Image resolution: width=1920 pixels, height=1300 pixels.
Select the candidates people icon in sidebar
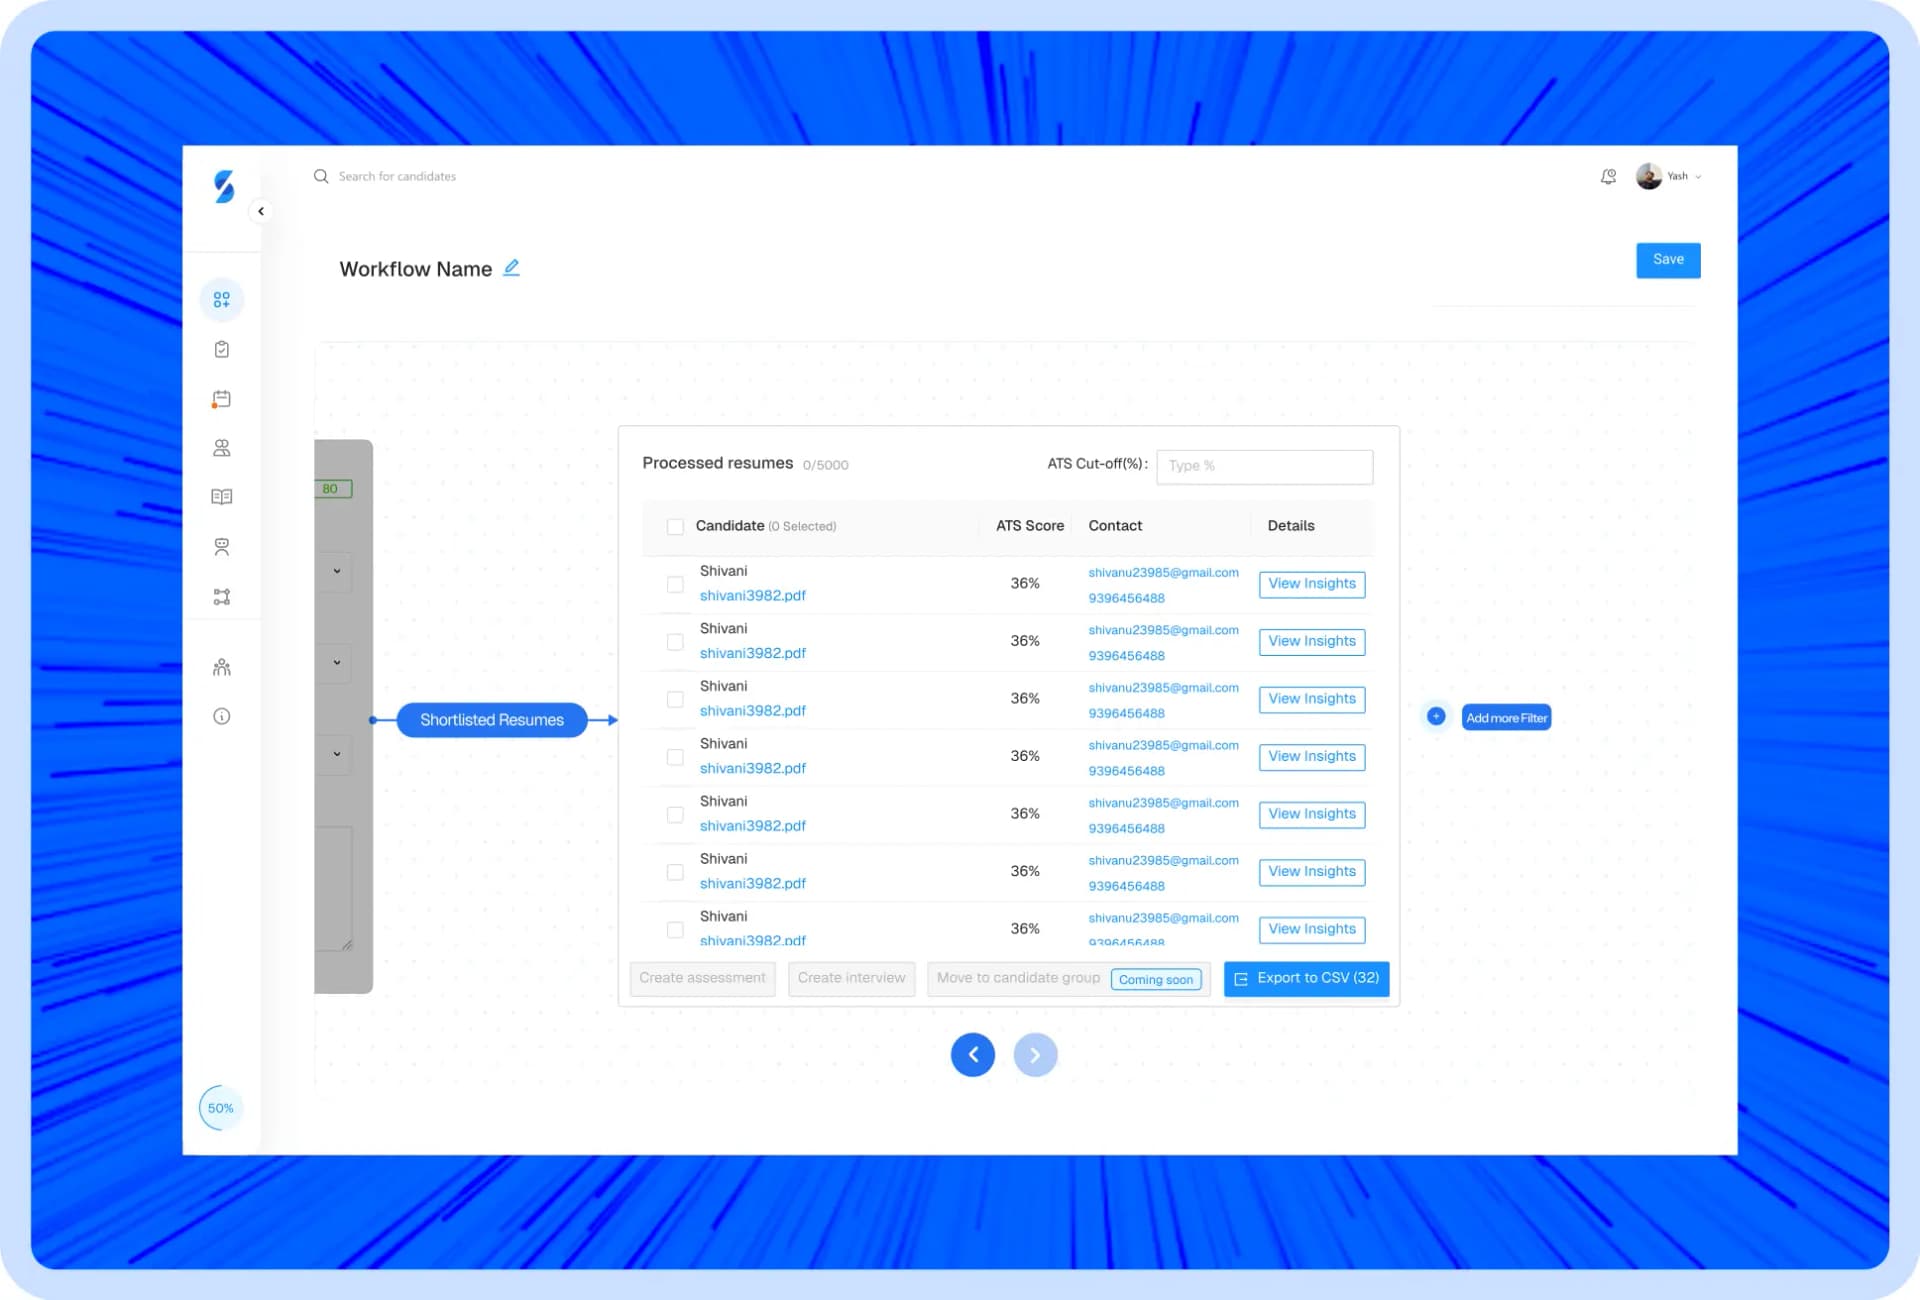coord(222,447)
